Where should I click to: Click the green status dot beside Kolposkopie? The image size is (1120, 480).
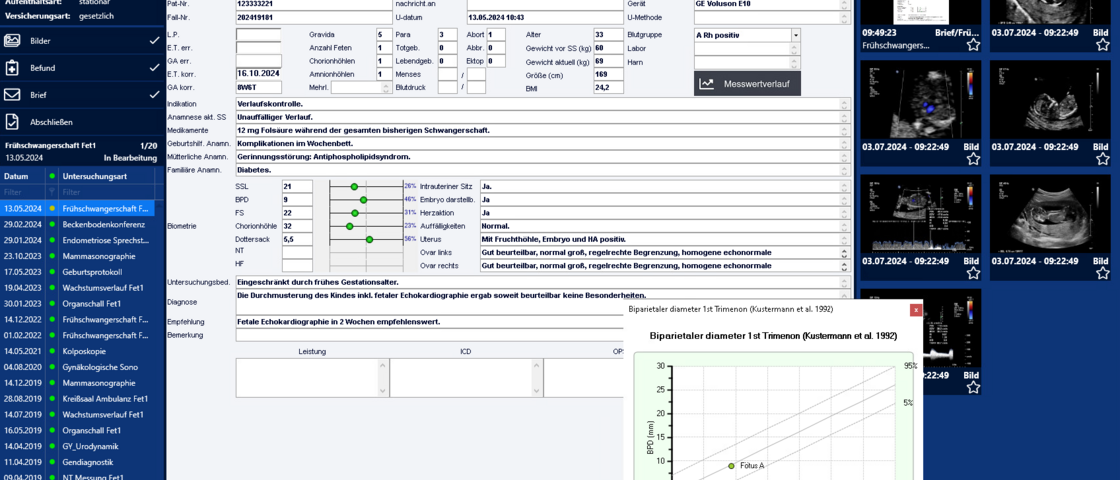(x=52, y=351)
